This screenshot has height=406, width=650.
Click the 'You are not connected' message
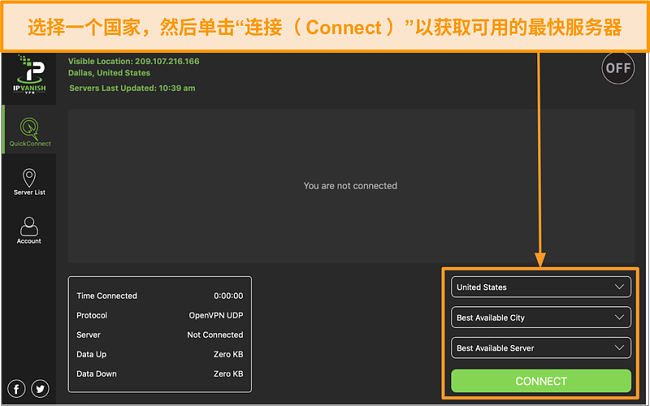click(x=350, y=186)
